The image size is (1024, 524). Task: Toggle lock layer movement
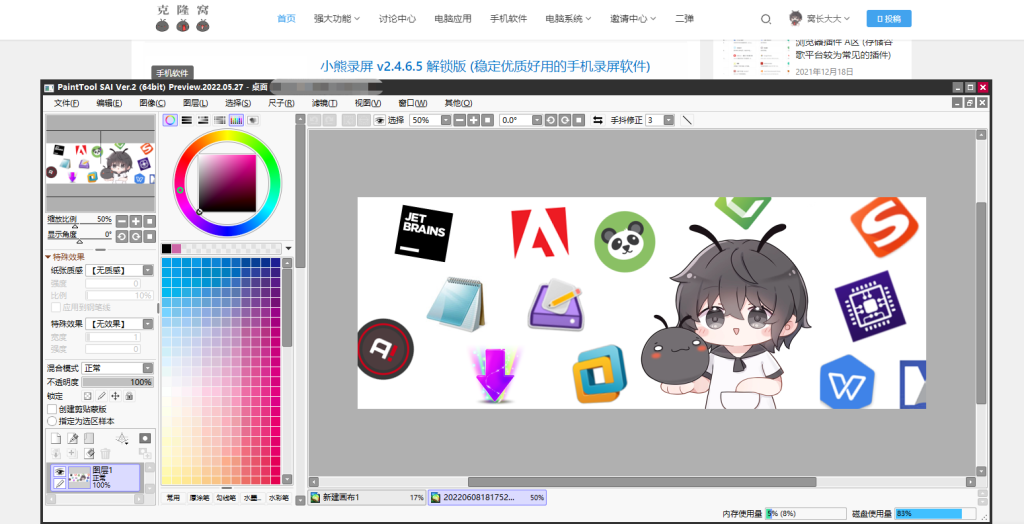coord(115,396)
